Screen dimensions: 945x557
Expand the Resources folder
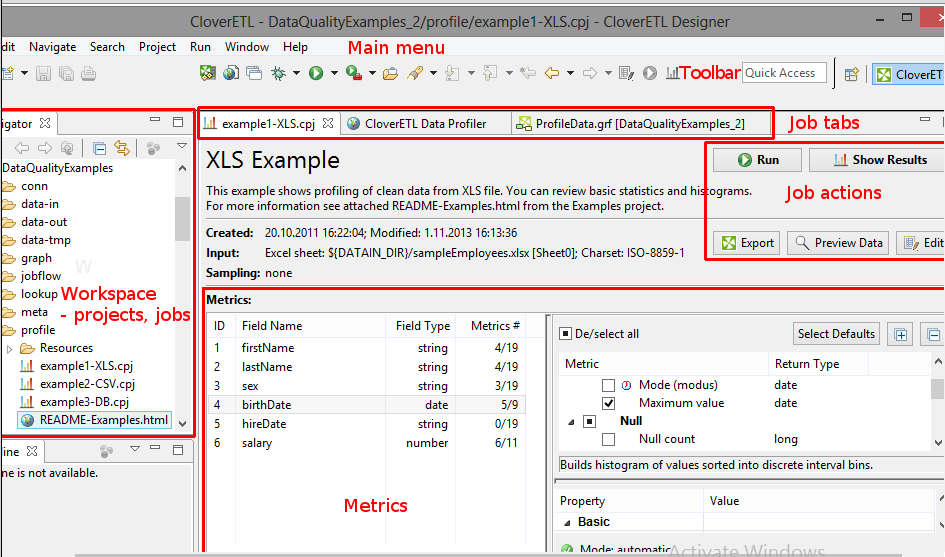click(x=9, y=348)
